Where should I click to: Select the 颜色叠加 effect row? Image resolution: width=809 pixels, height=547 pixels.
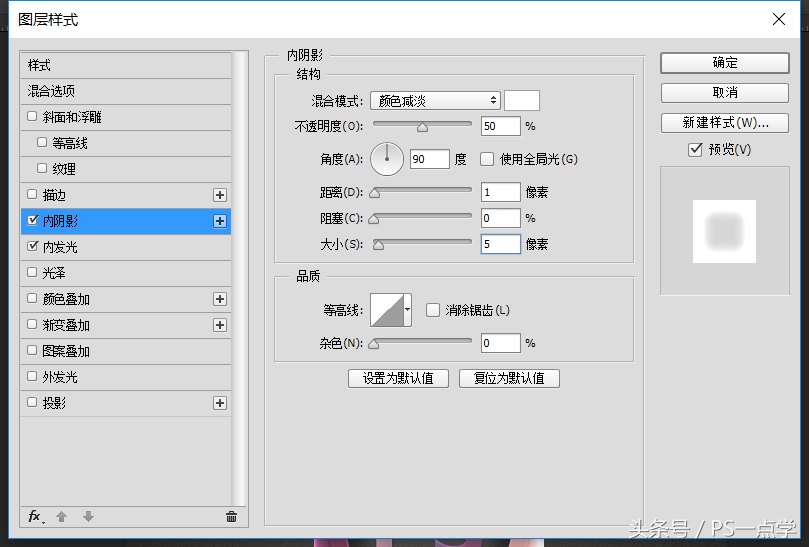click(126, 299)
